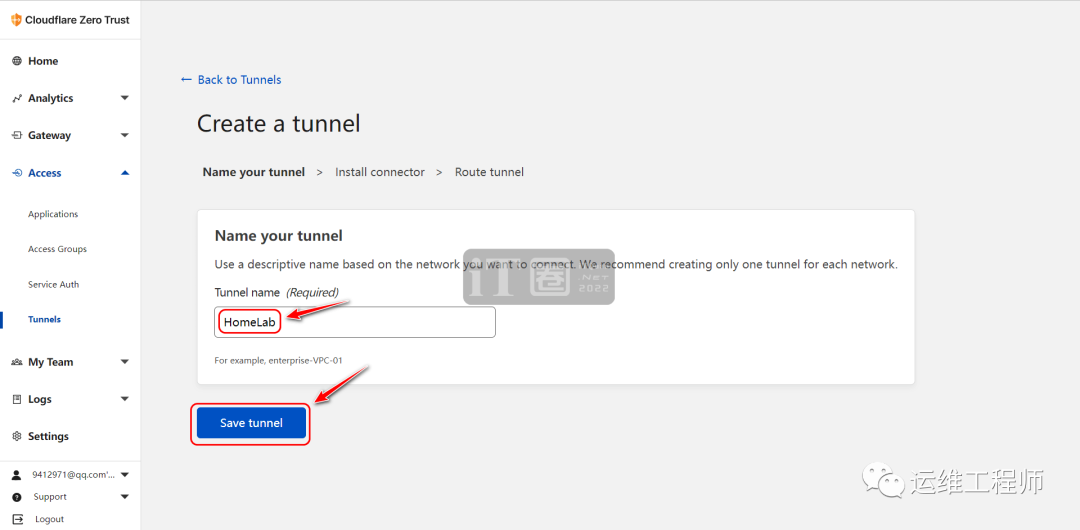This screenshot has height=530, width=1080.
Task: Expand the Logs menu arrow
Action: point(125,398)
